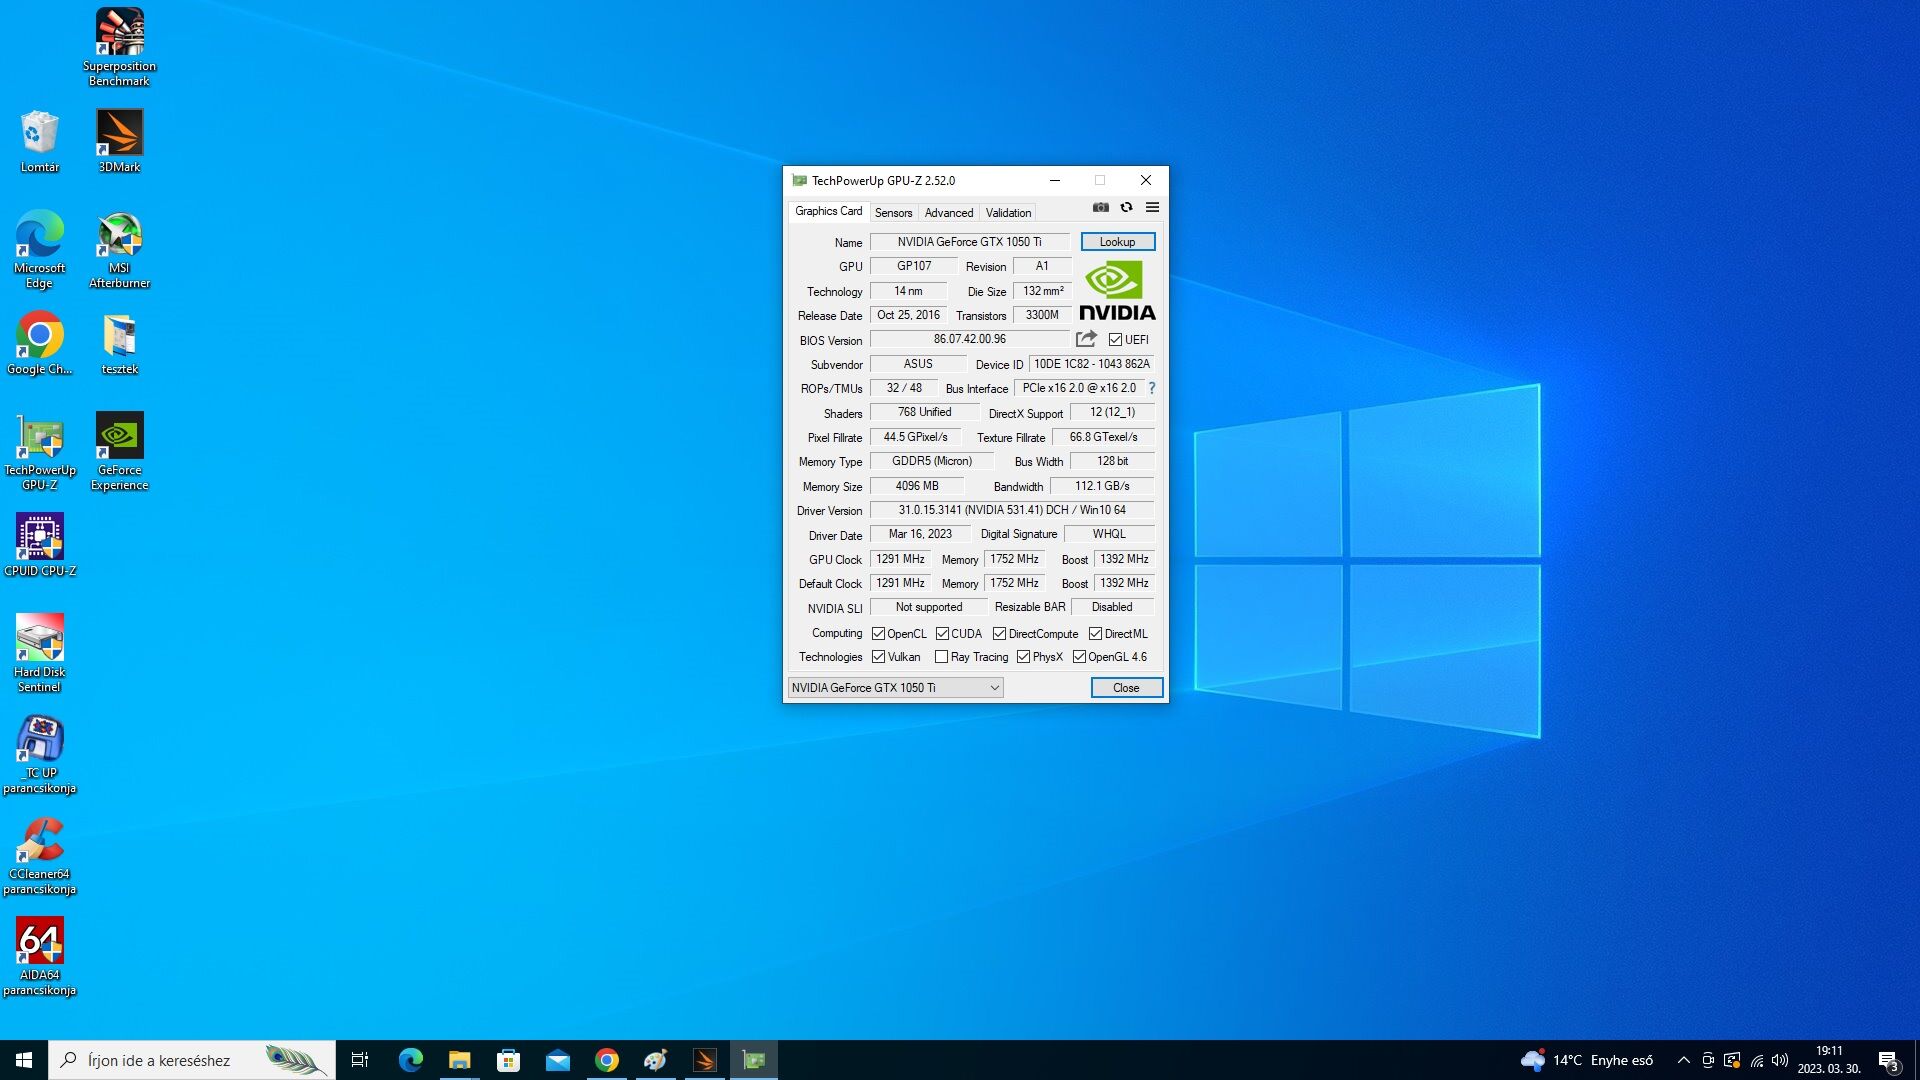Switch to the Advanced tab
The image size is (1920, 1080).
pyautogui.click(x=948, y=213)
